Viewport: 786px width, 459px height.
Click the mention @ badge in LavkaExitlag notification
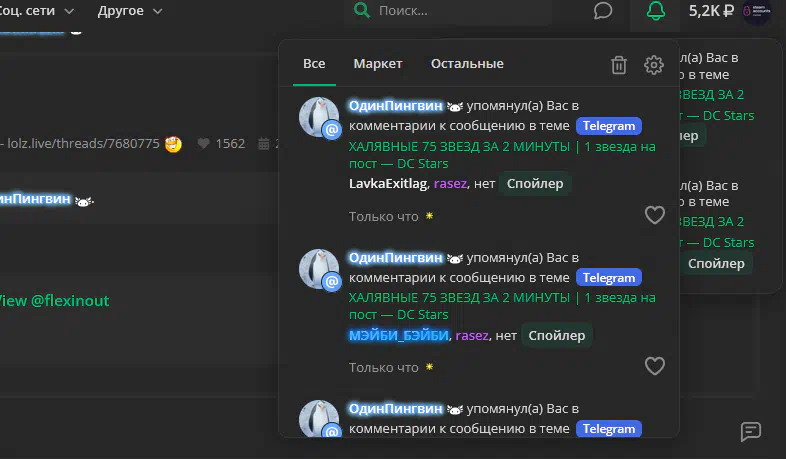pyautogui.click(x=332, y=130)
